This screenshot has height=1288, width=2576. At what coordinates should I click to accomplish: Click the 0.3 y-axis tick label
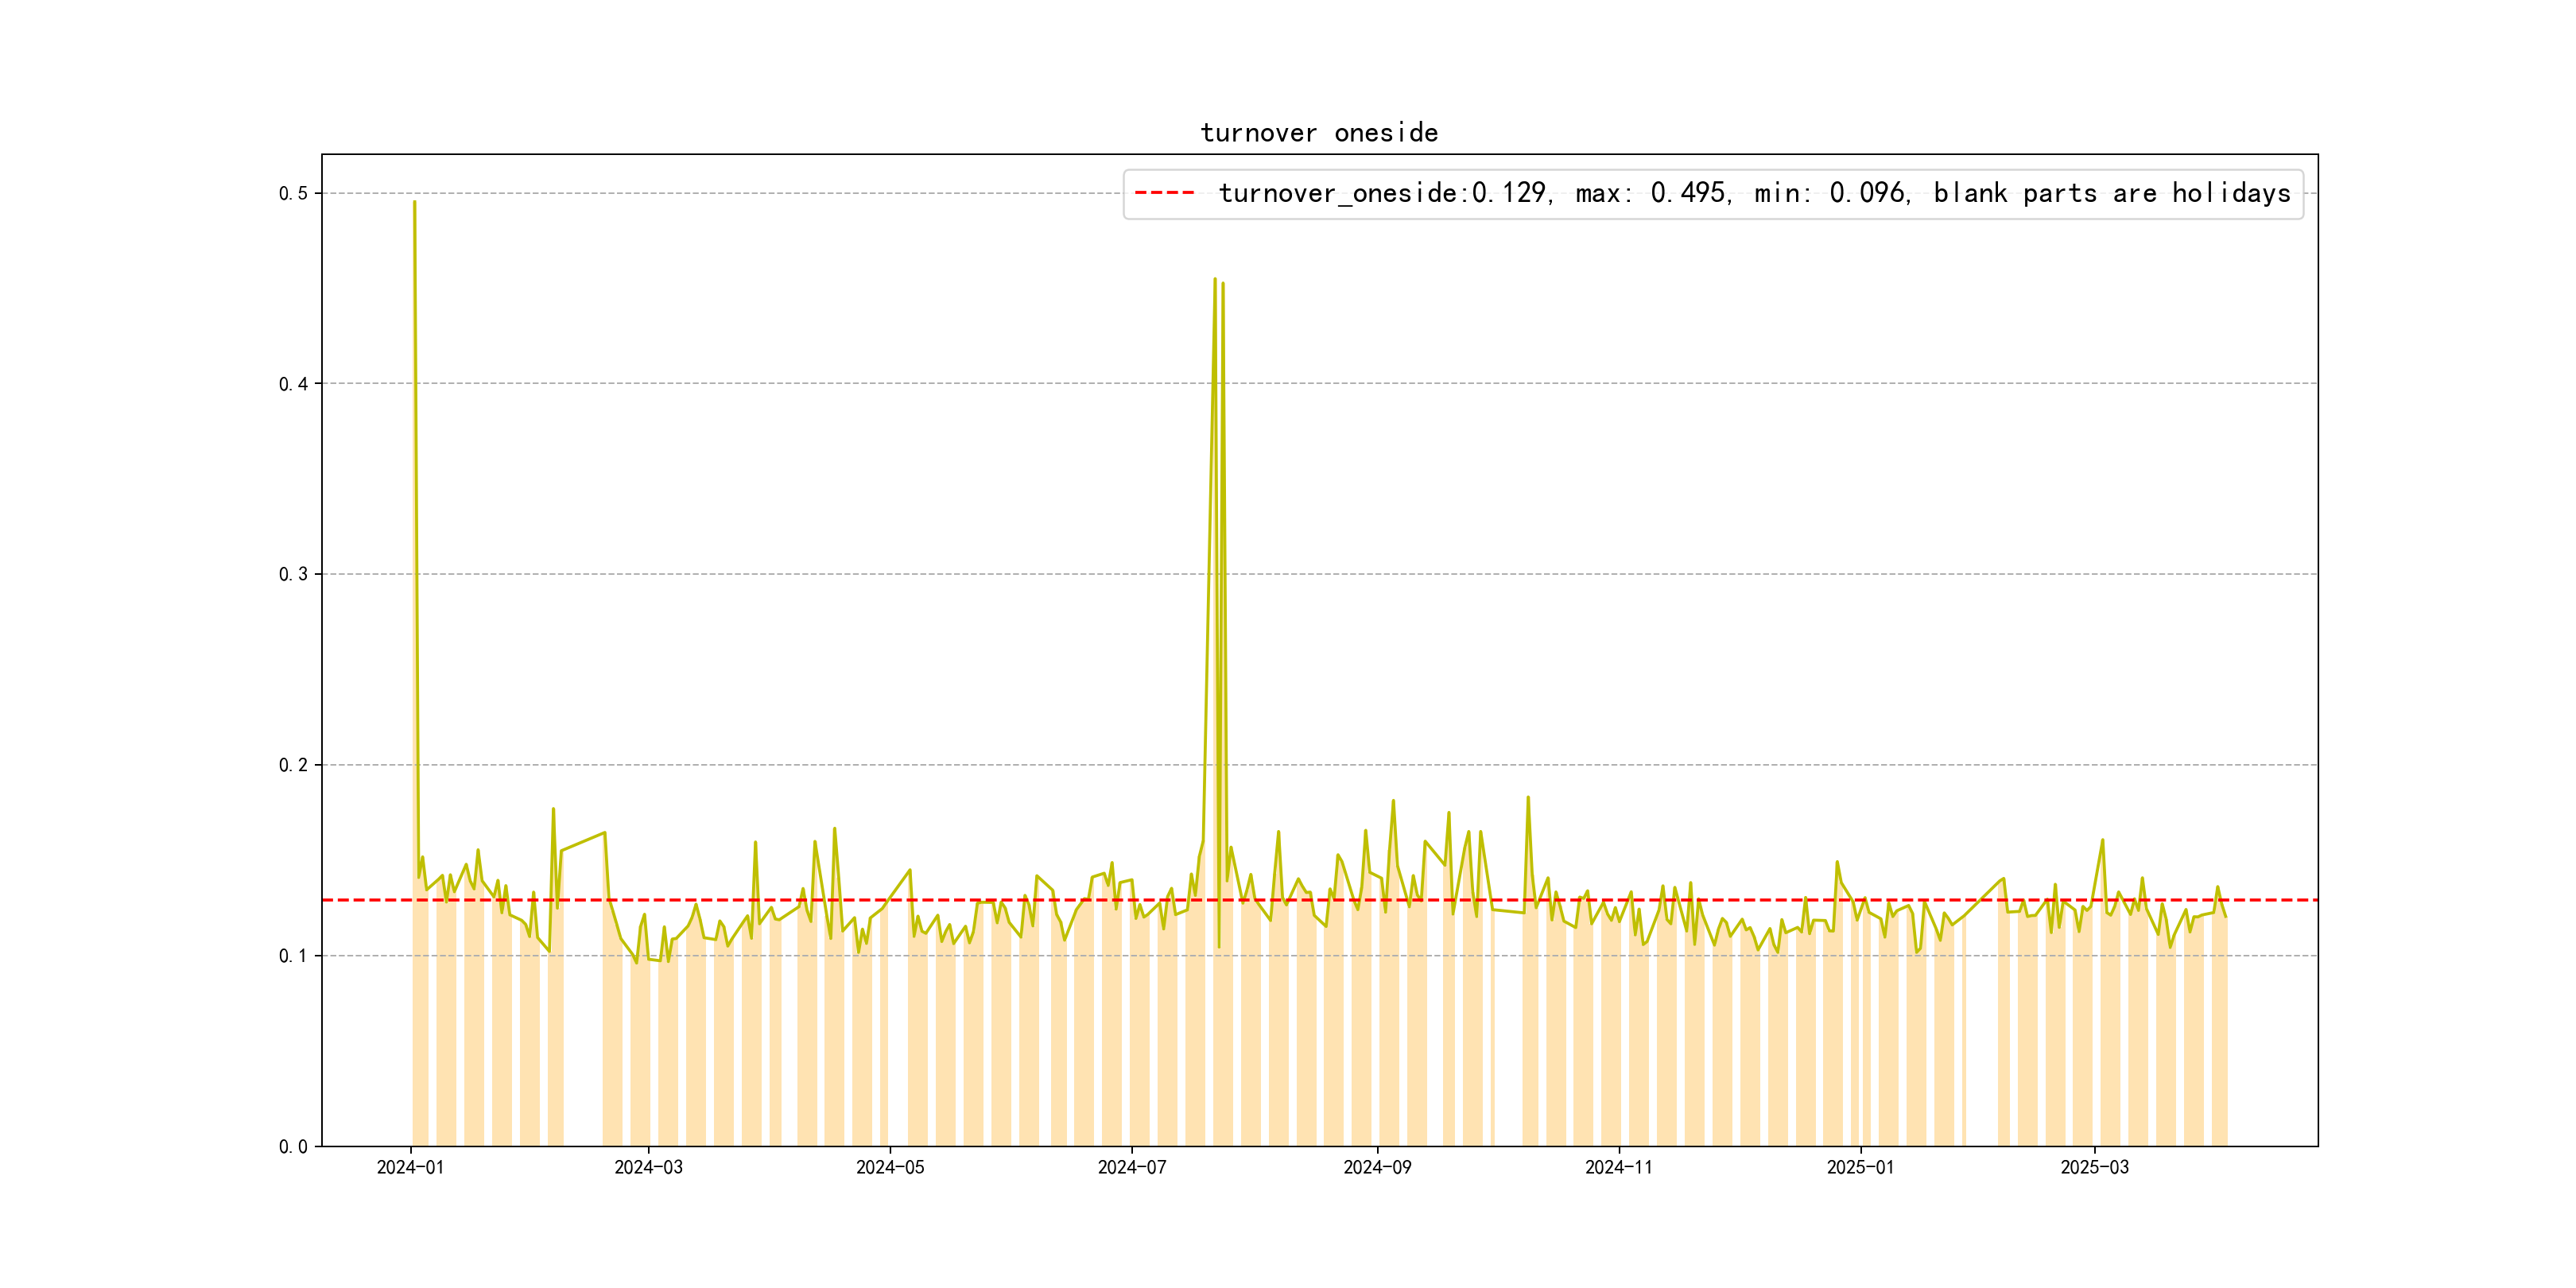coord(293,574)
